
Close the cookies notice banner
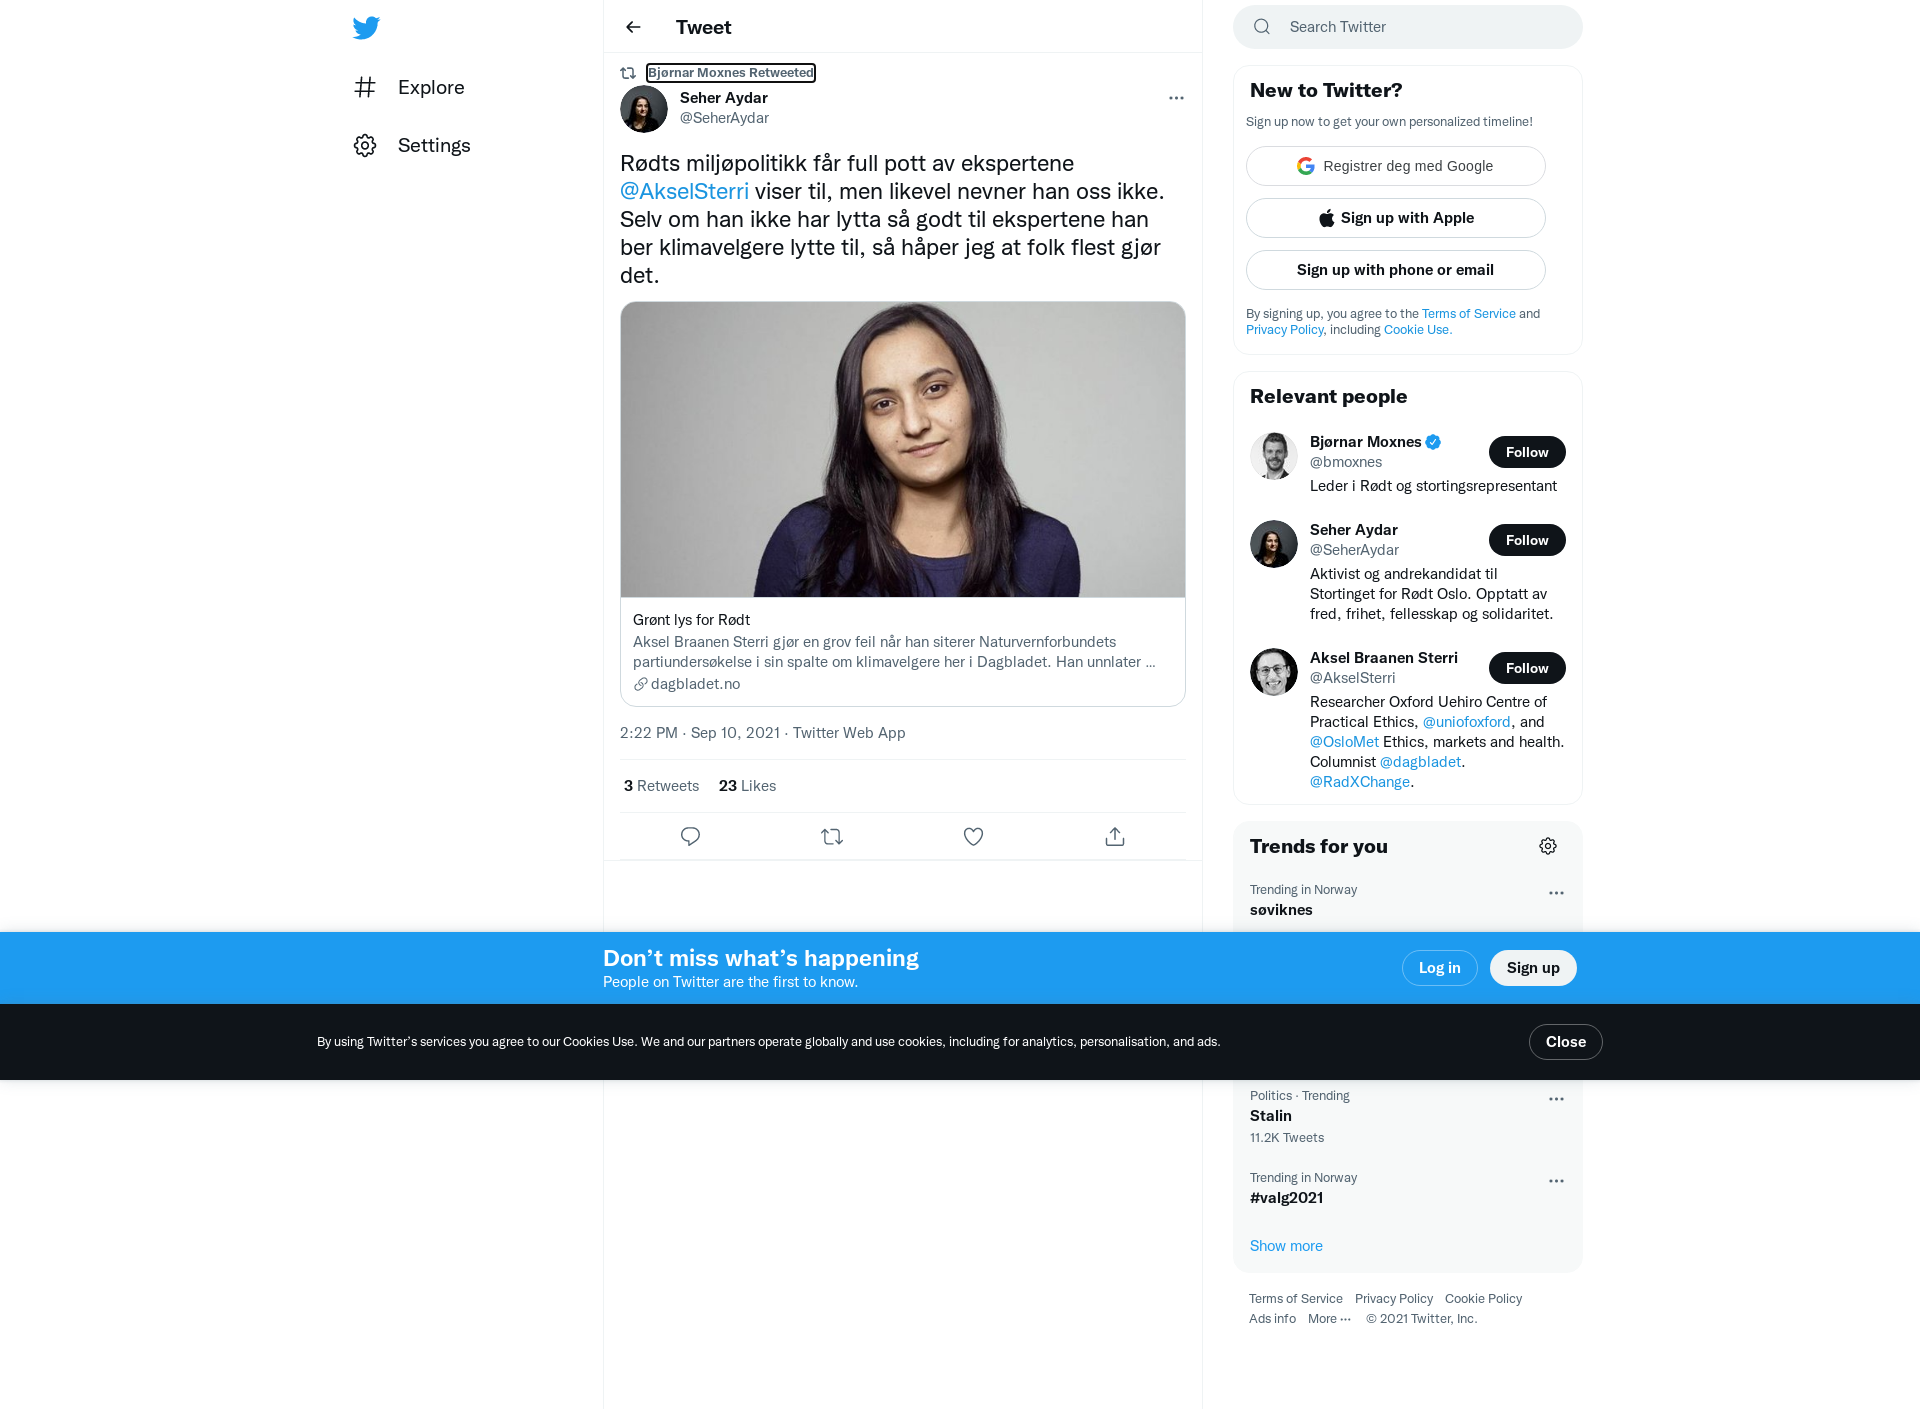1566,1042
